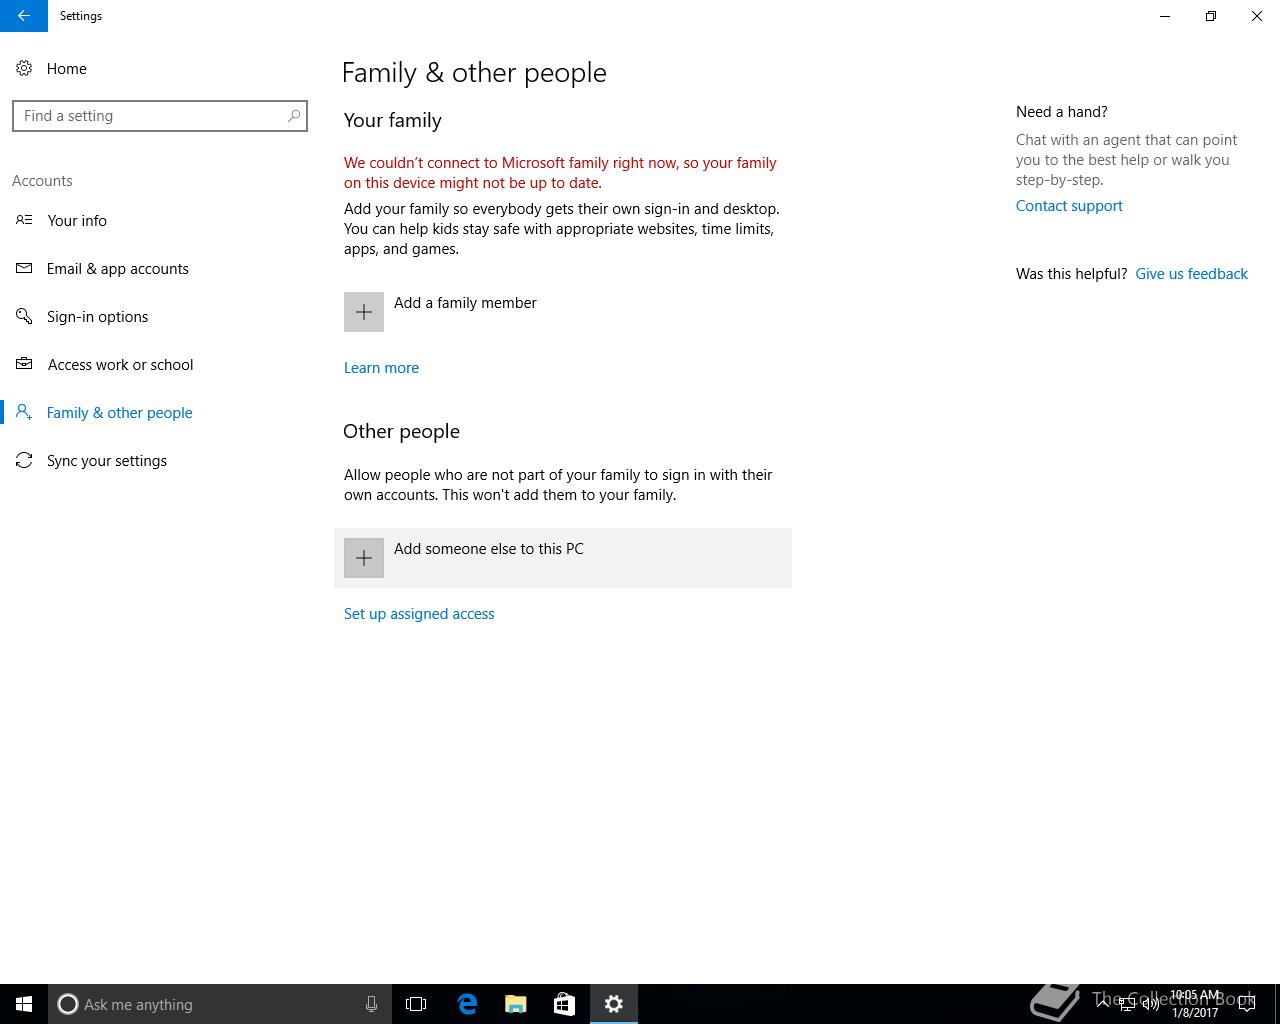Image resolution: width=1280 pixels, height=1024 pixels.
Task: Open File Explorer from taskbar
Action: [x=515, y=1004]
